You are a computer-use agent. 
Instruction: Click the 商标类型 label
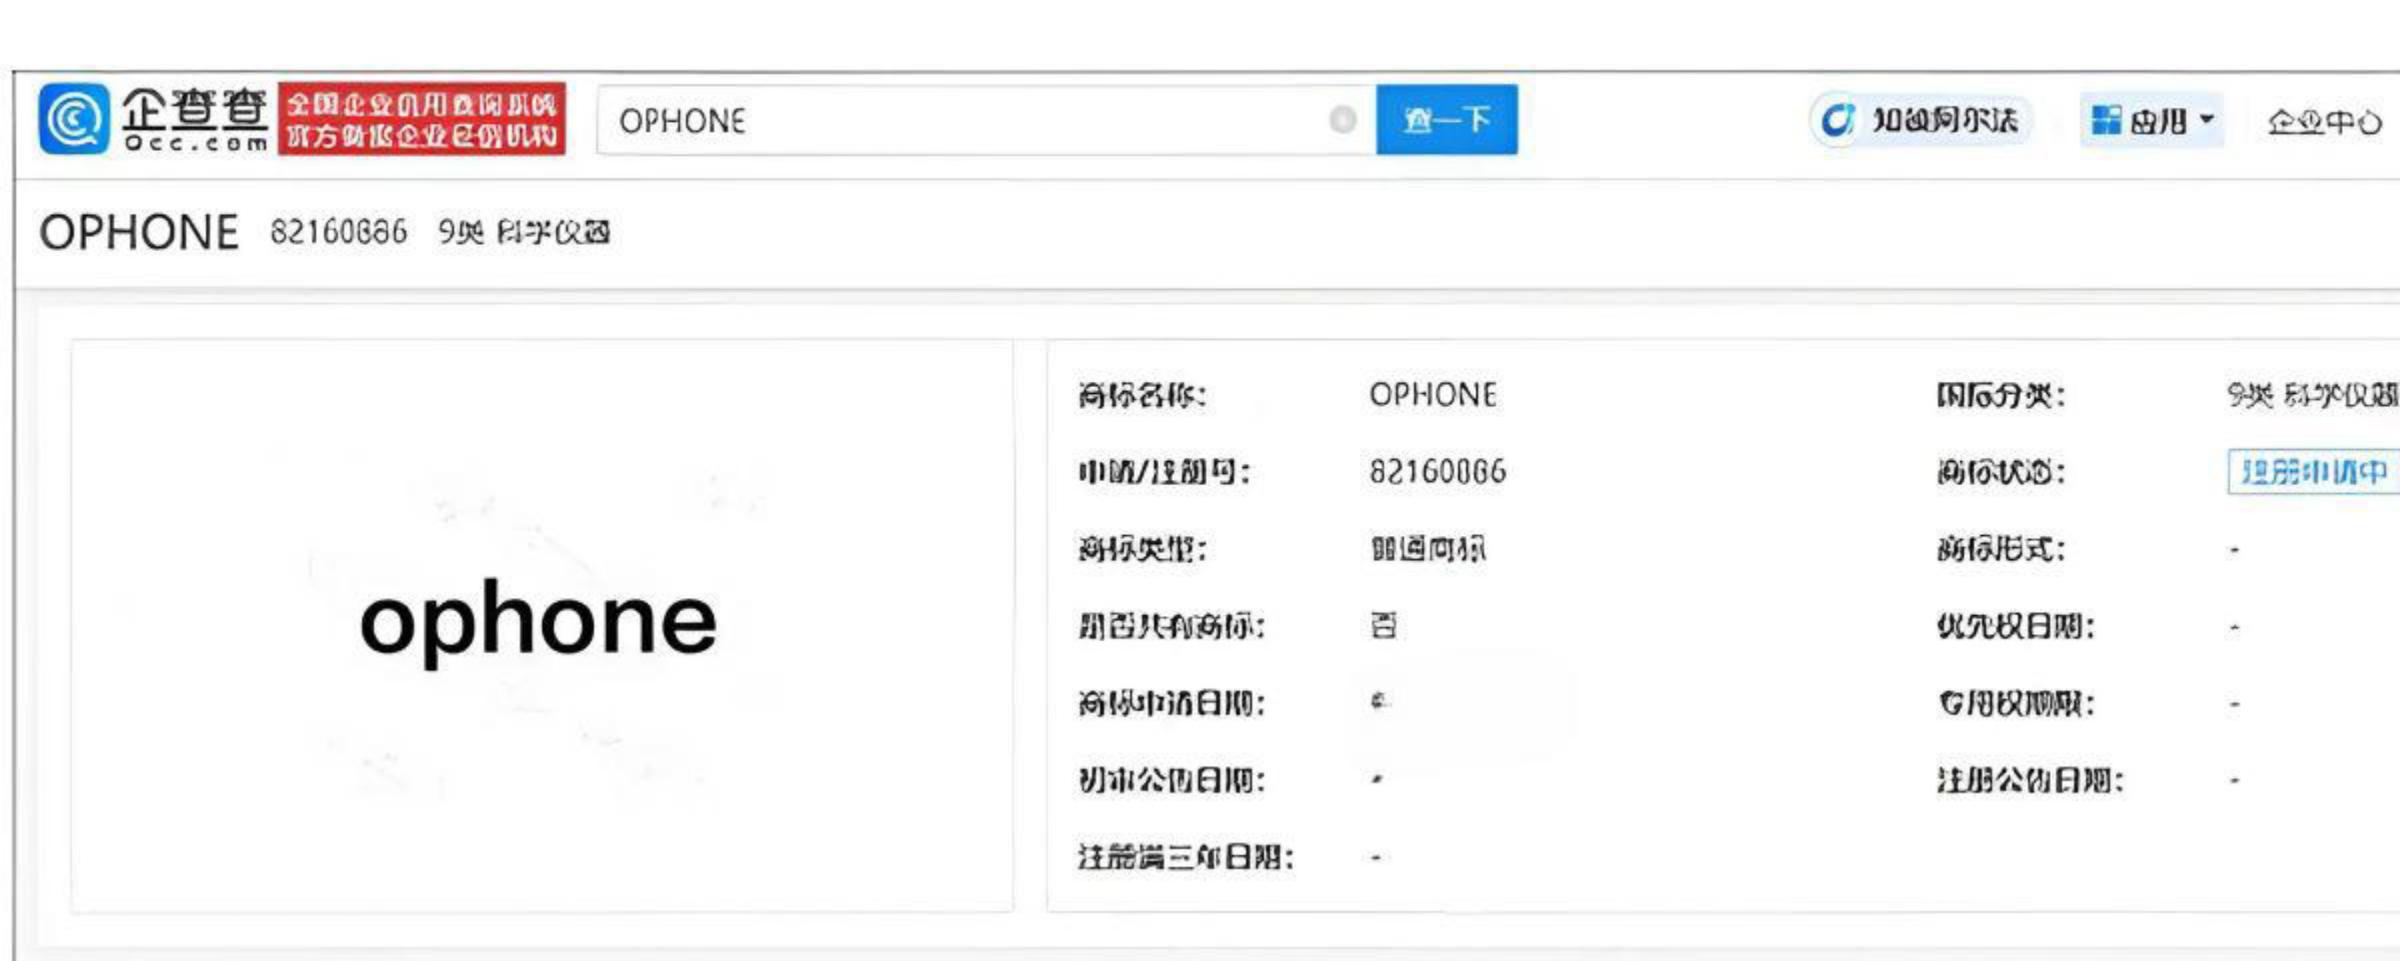[1142, 549]
